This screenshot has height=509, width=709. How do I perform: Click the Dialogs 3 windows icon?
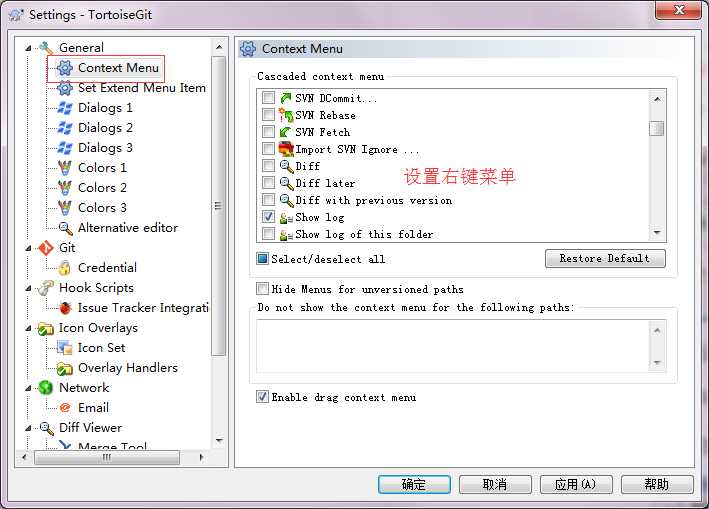[65, 147]
